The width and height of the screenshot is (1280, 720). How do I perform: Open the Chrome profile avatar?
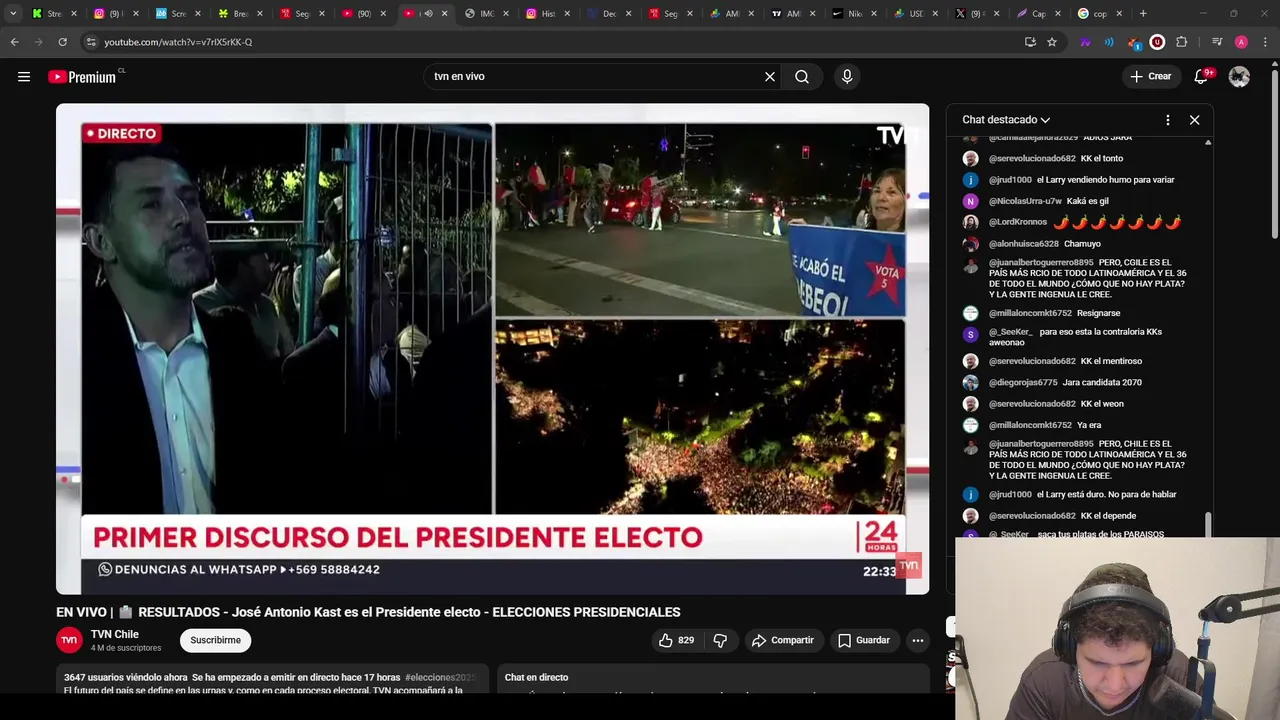tap(1241, 42)
